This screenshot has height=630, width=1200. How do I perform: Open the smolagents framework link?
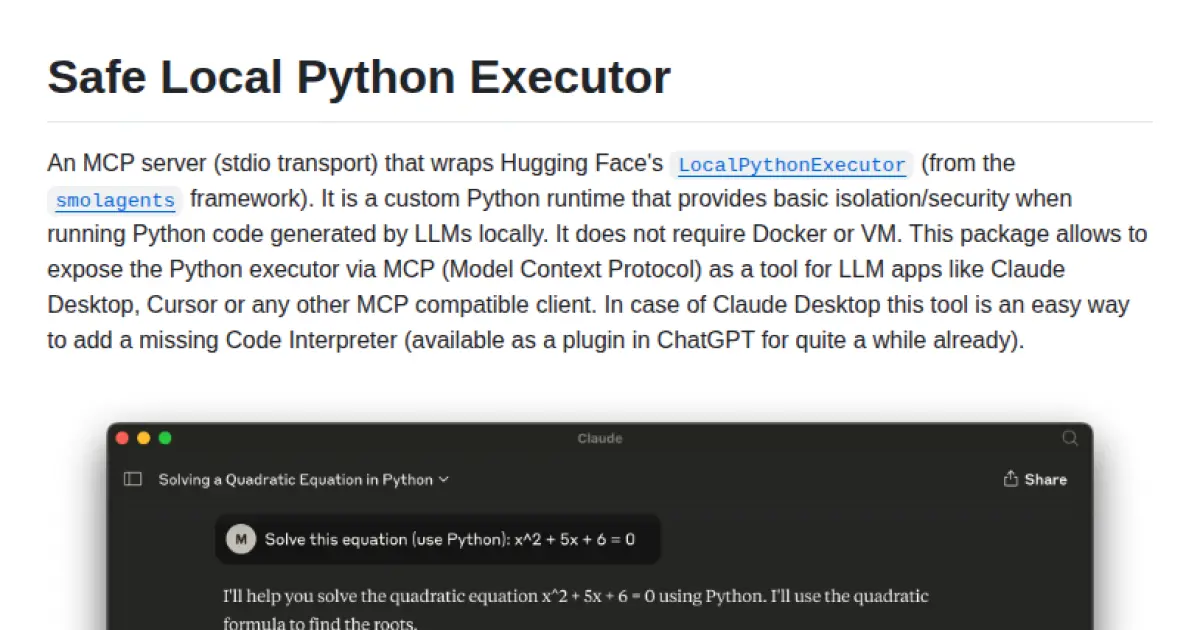tap(113, 201)
